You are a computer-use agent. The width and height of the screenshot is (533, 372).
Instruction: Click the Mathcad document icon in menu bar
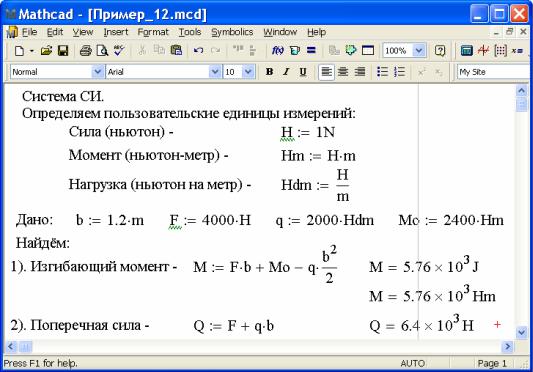[x=12, y=32]
